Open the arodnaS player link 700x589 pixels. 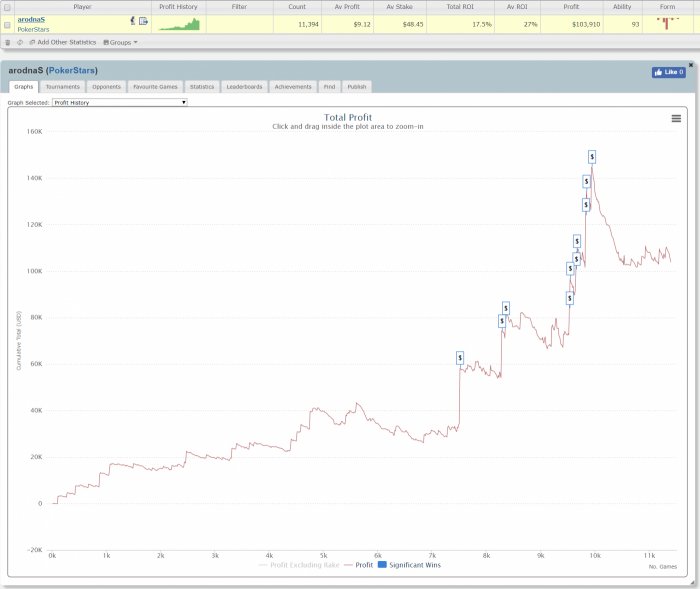pos(31,19)
